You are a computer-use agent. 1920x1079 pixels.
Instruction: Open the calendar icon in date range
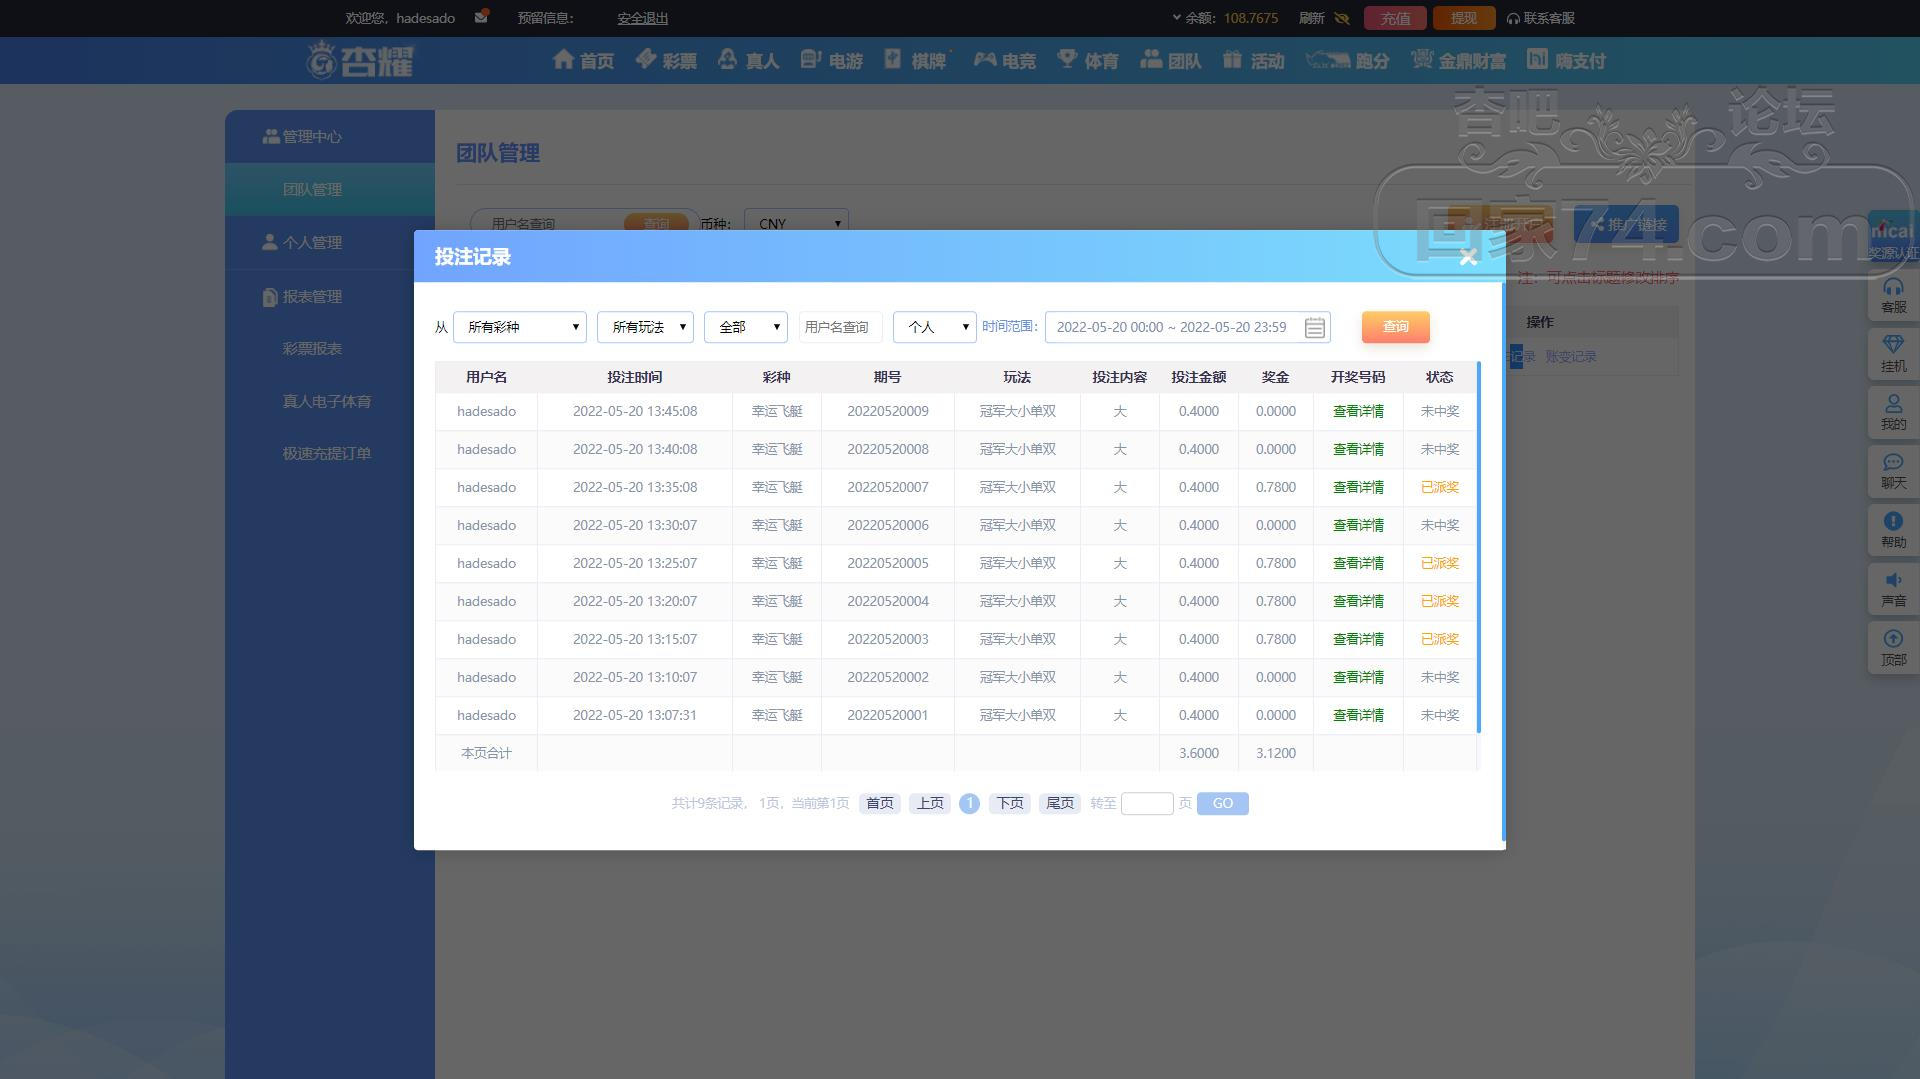(1314, 327)
